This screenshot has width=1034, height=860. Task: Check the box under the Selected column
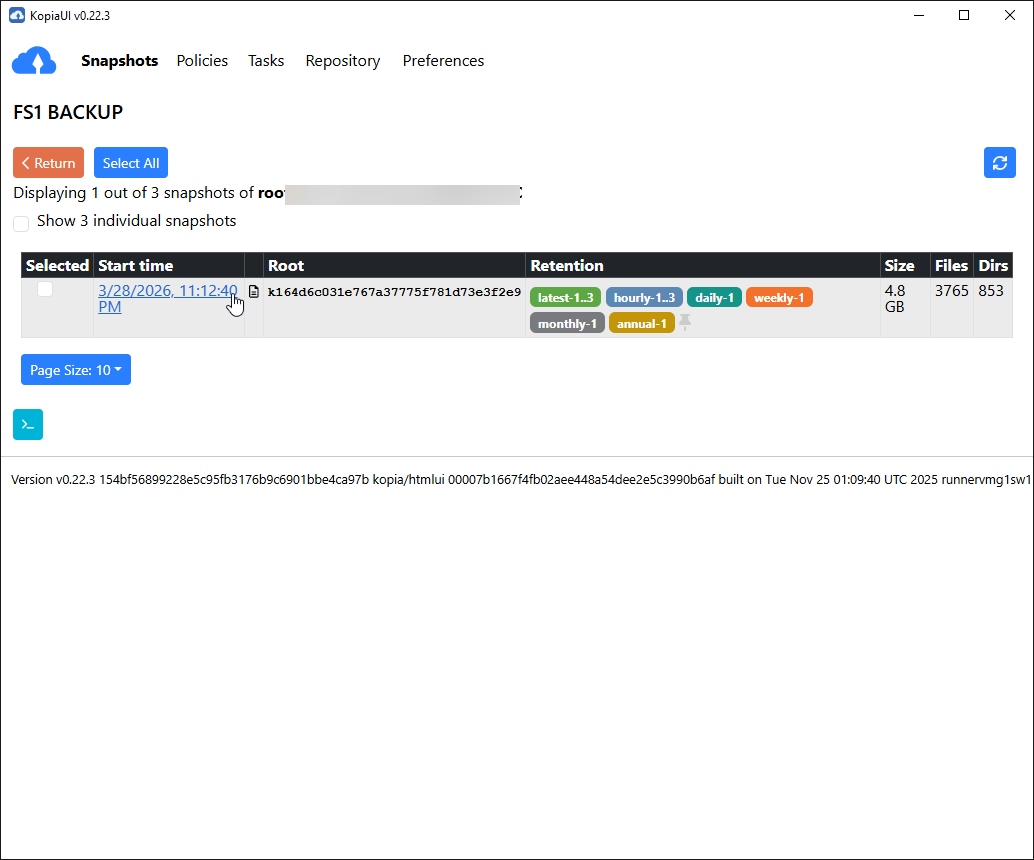44,288
